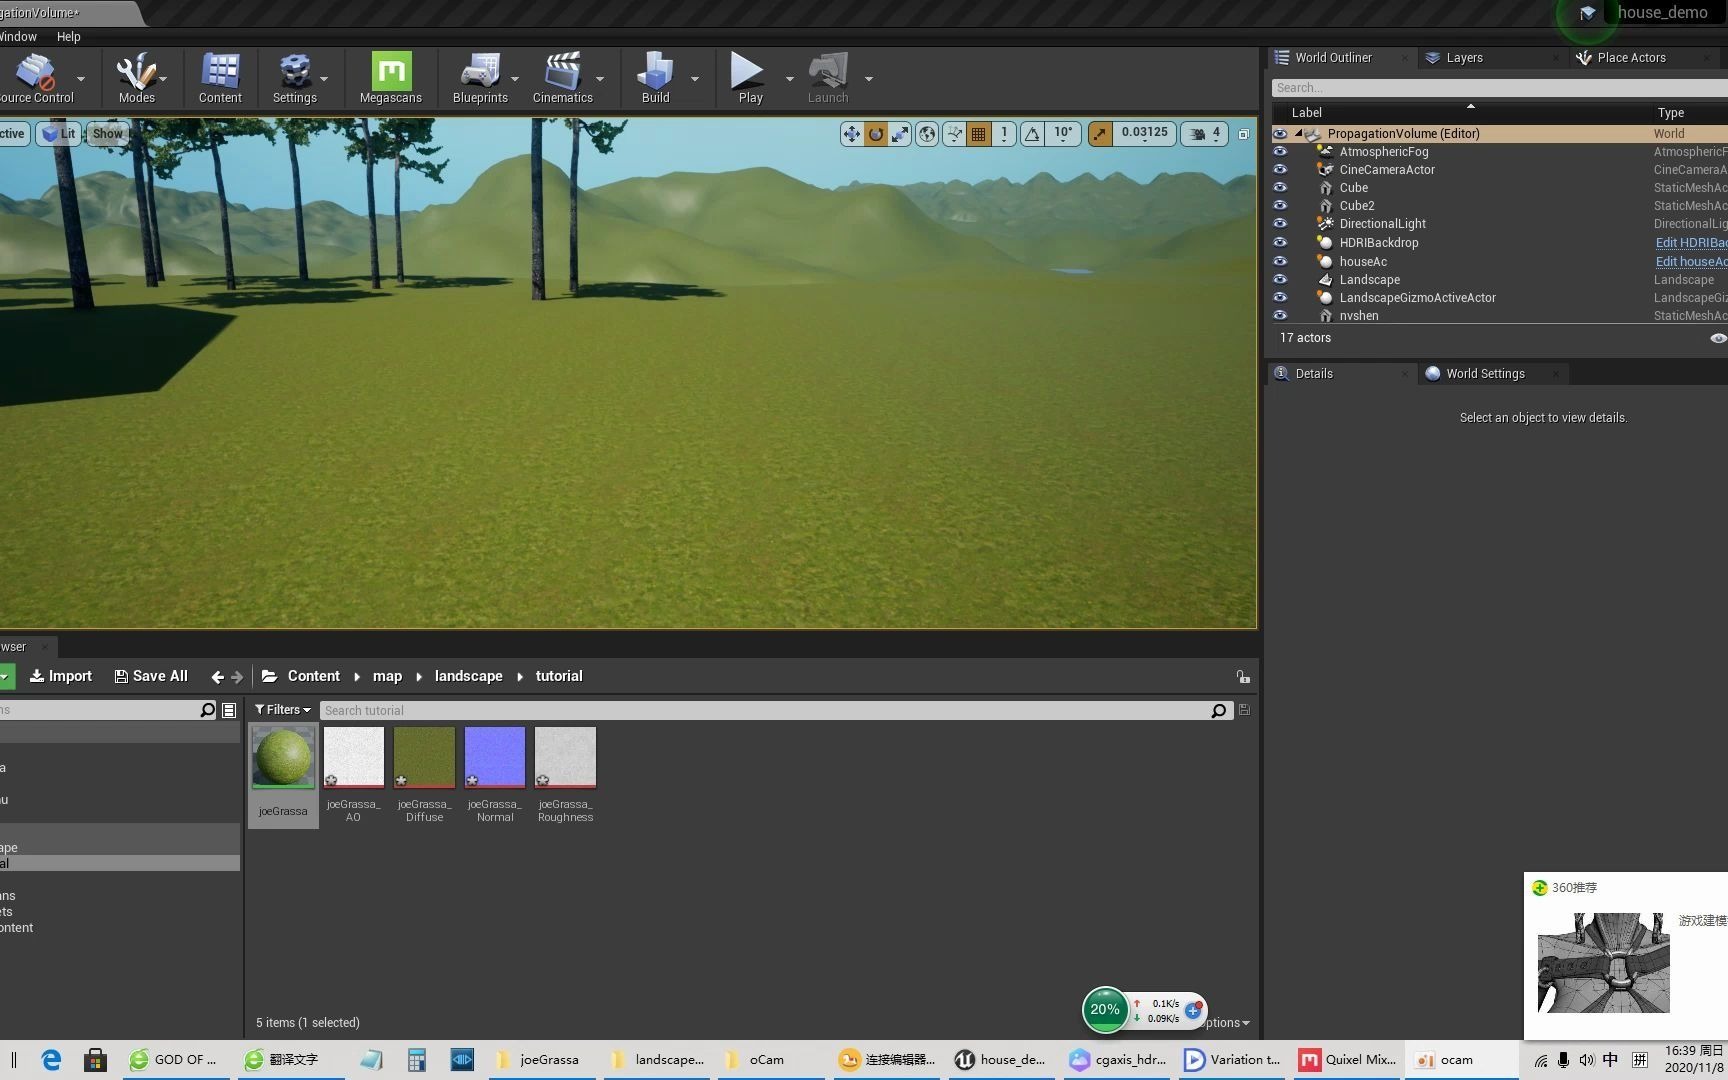Click the Cinematics toolbar icon
This screenshot has width=1728, height=1080.
563,75
